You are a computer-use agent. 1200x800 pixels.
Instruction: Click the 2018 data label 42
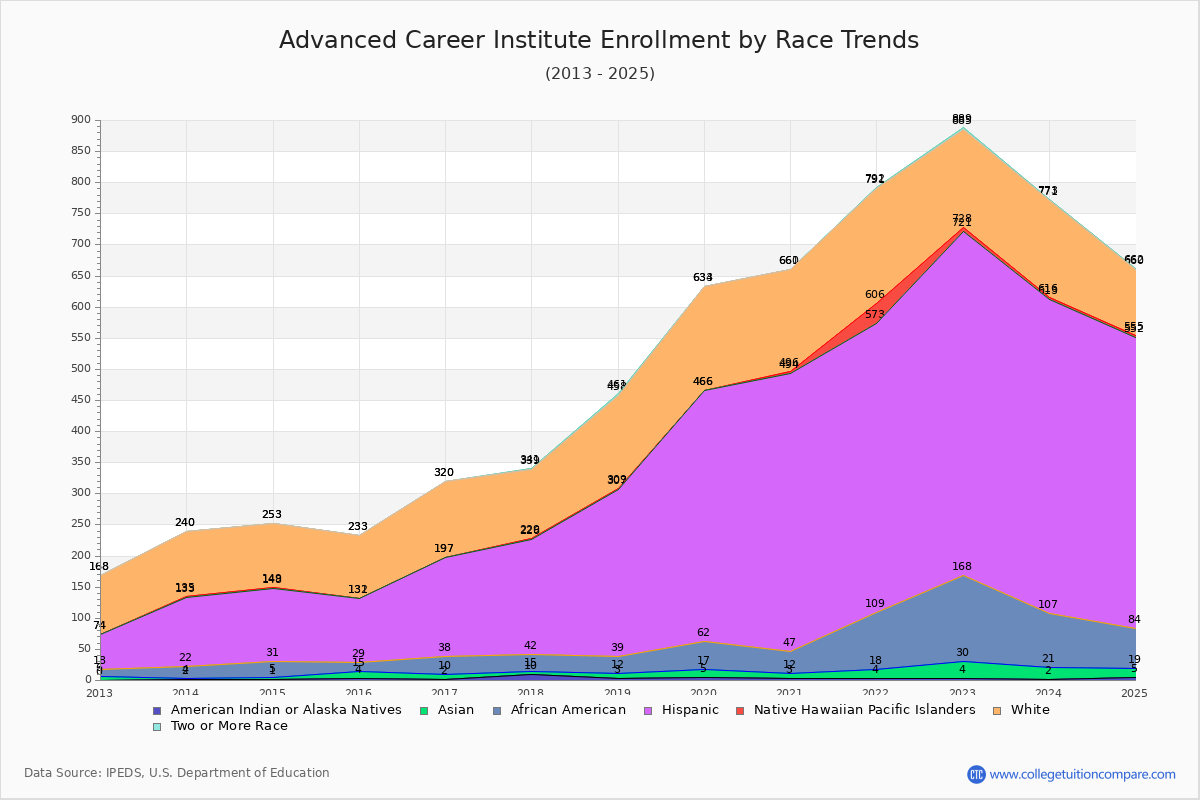[x=530, y=645]
